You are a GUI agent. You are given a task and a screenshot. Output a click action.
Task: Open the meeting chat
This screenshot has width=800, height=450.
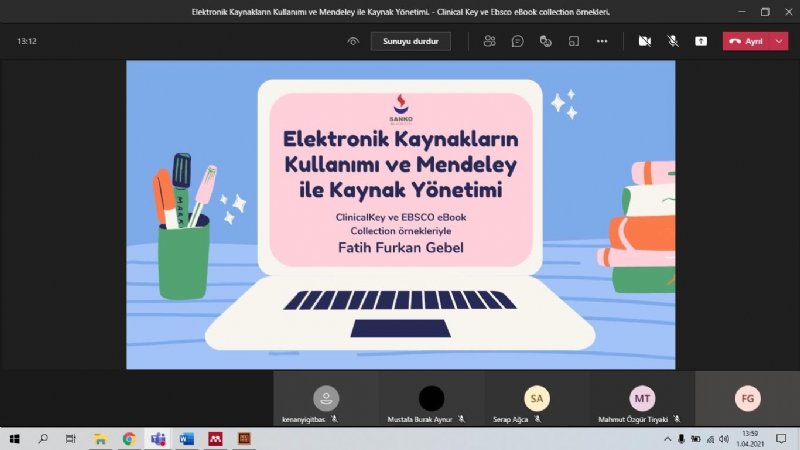pos(517,41)
